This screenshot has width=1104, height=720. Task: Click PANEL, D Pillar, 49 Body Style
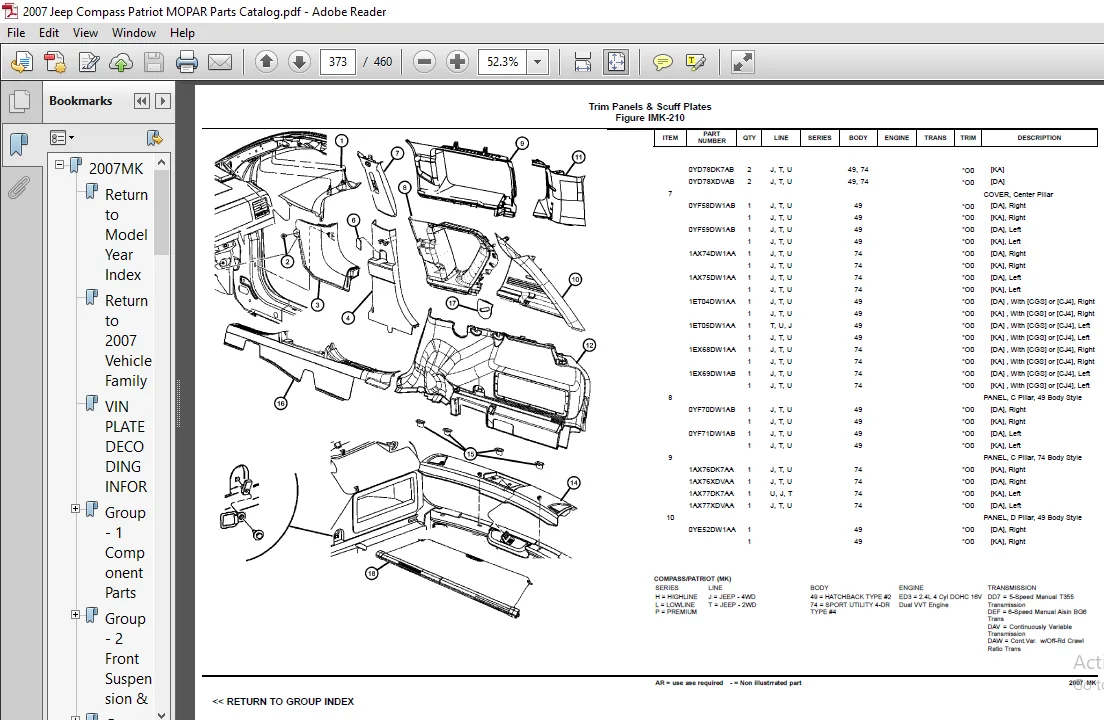tap(1032, 517)
